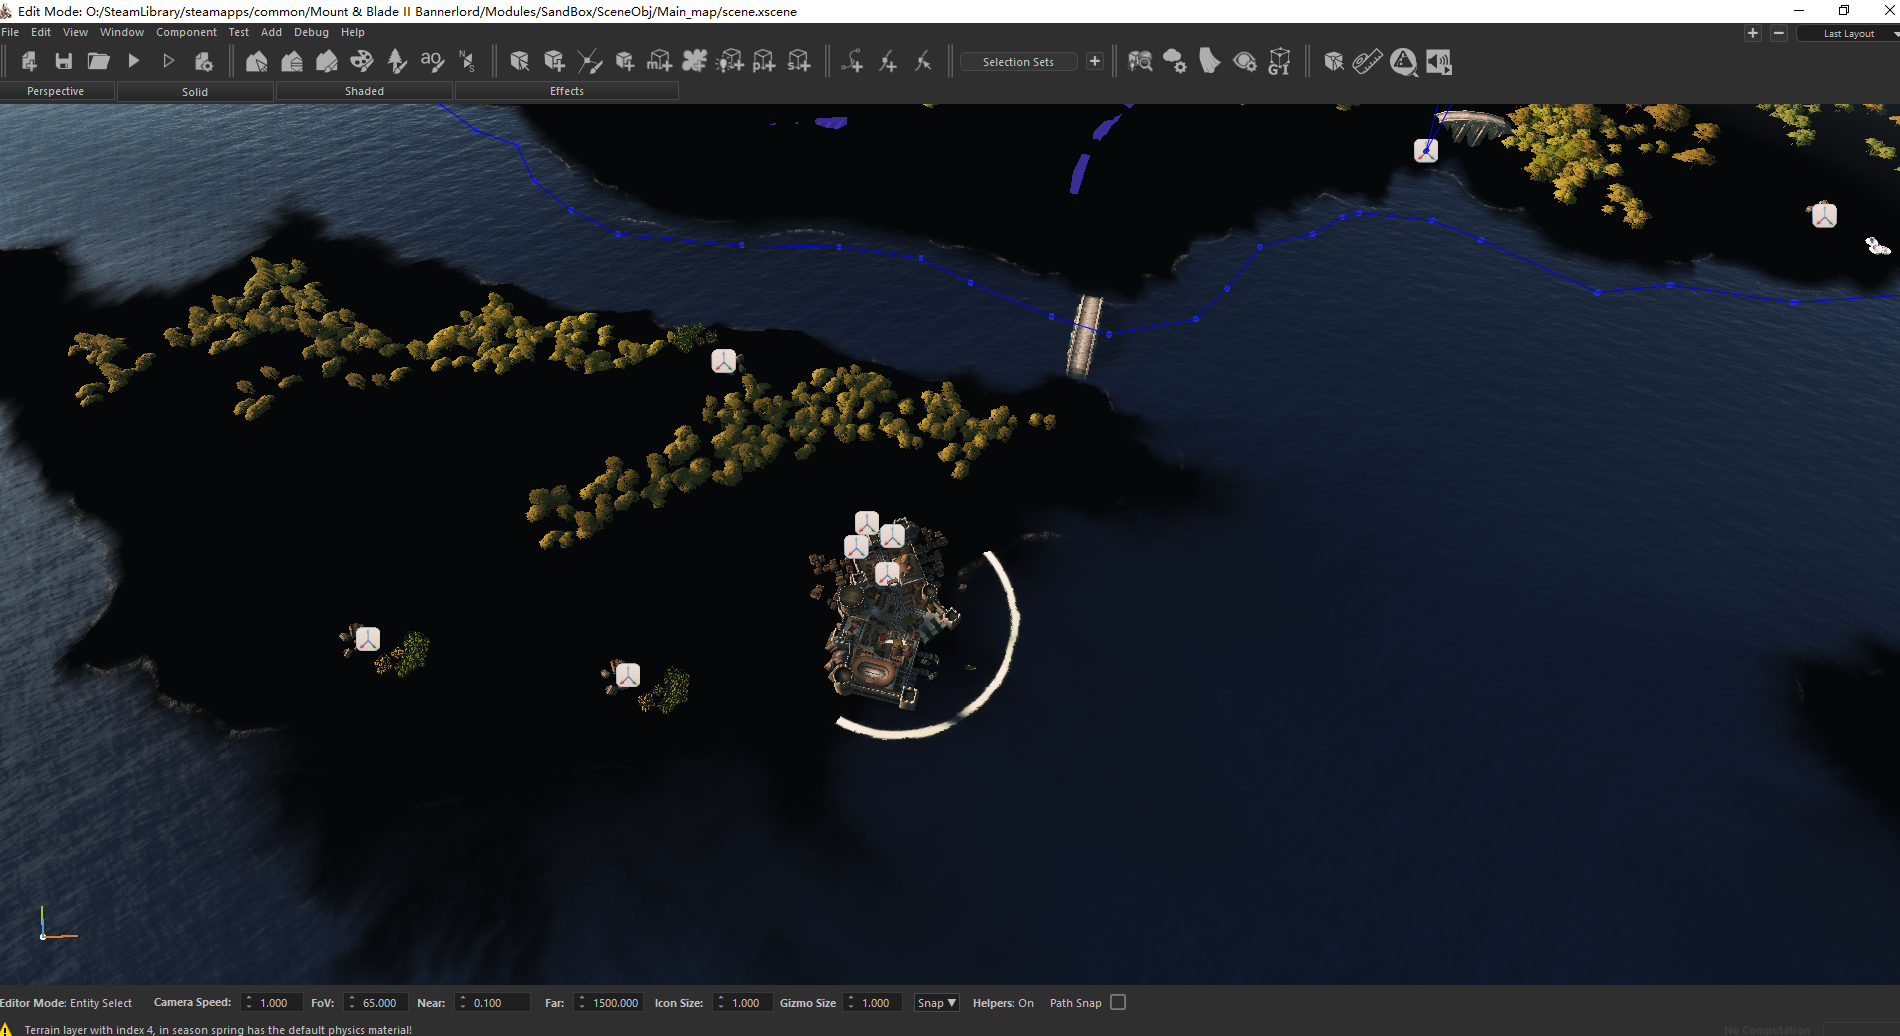Screen dimensions: 1900x1036
Task: Open a scene with the folder icon
Action: (x=98, y=61)
